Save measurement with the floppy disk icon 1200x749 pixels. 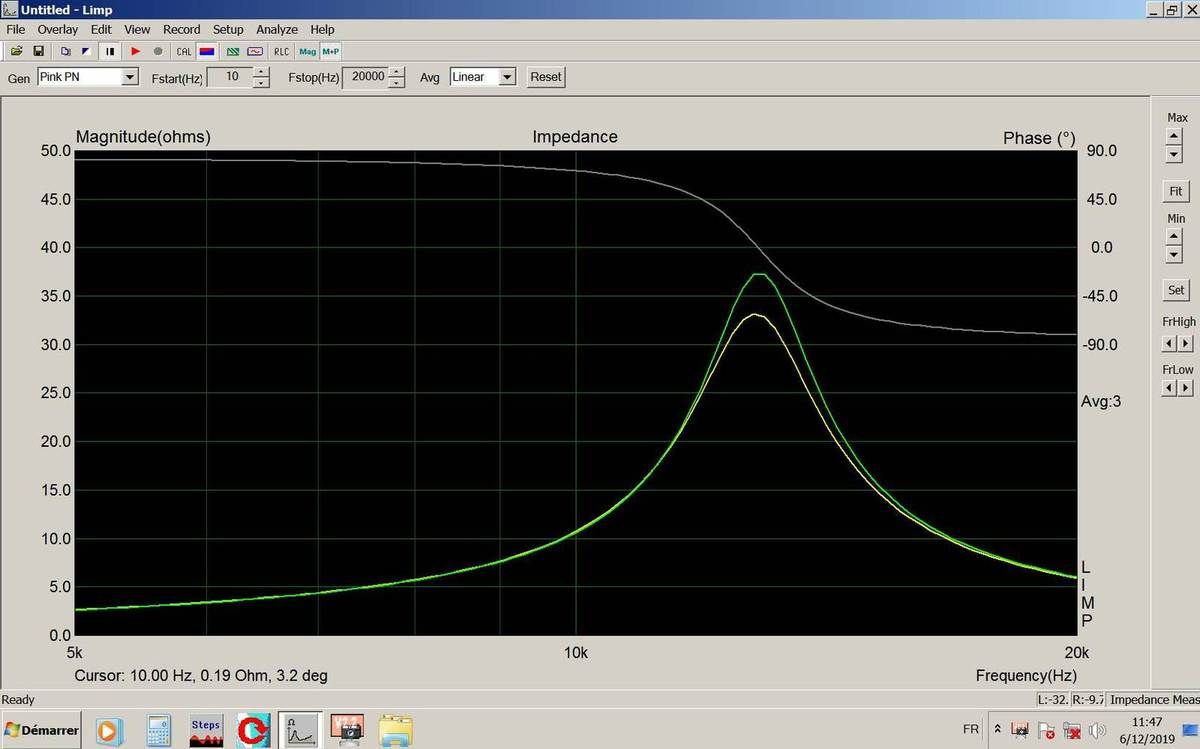click(38, 51)
